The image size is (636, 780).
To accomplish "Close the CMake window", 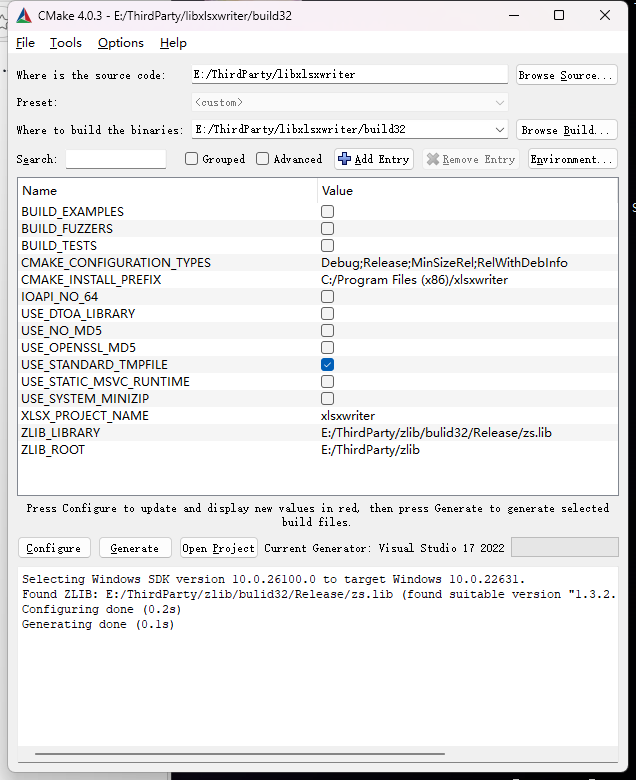I will click(605, 15).
